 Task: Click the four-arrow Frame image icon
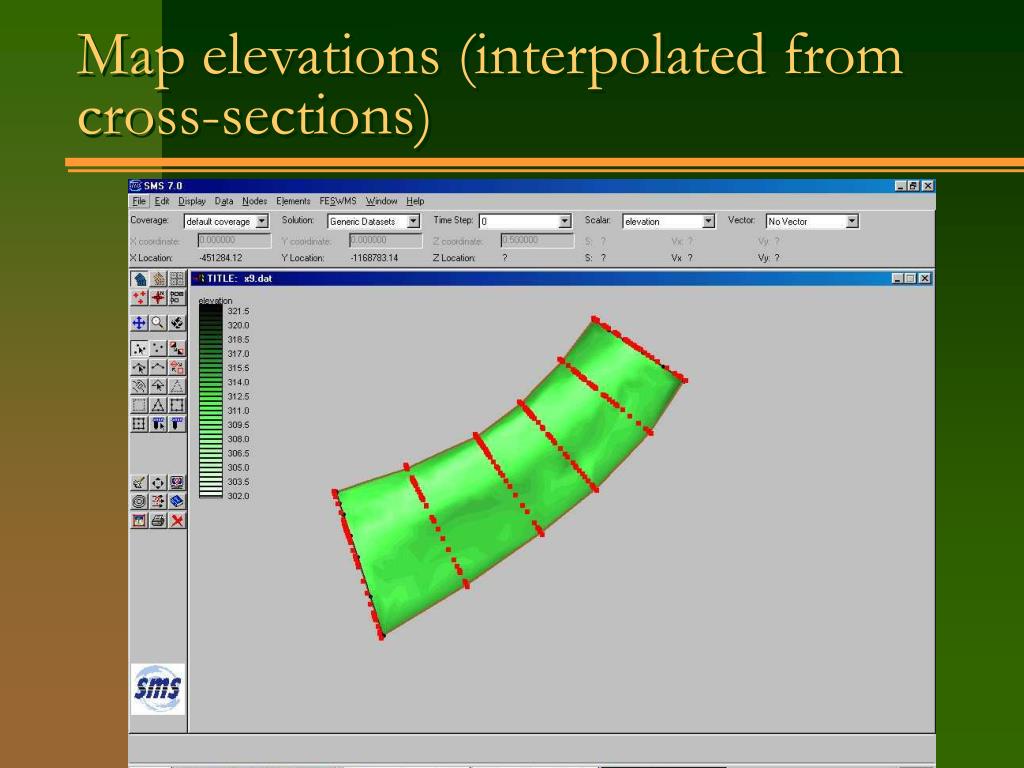pos(158,483)
